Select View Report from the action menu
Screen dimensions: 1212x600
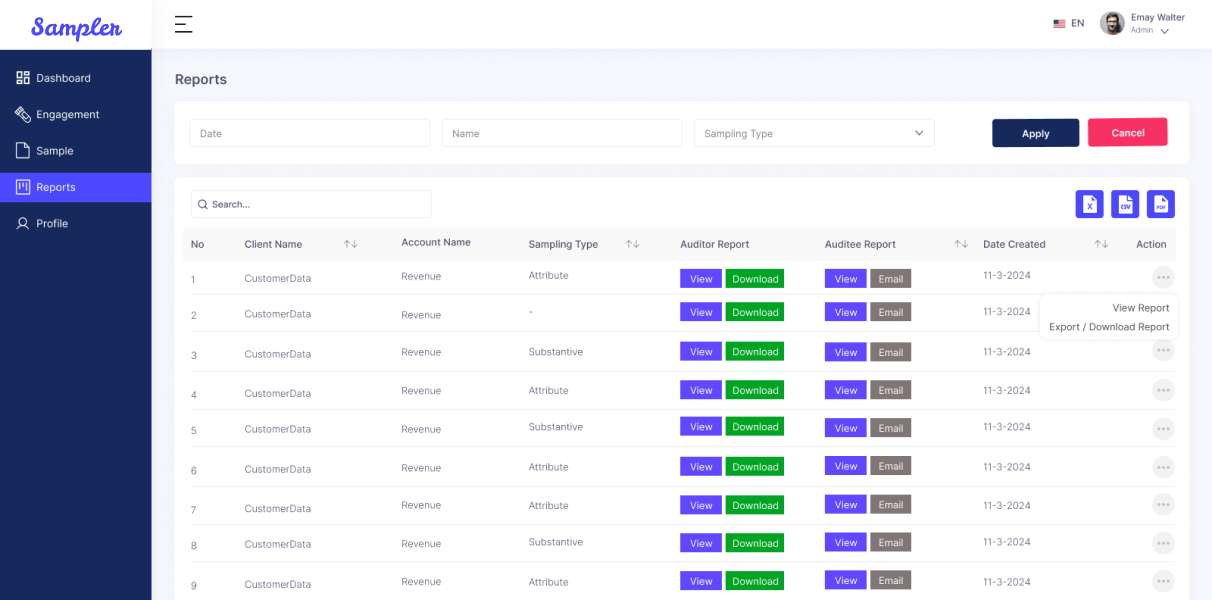point(1140,308)
